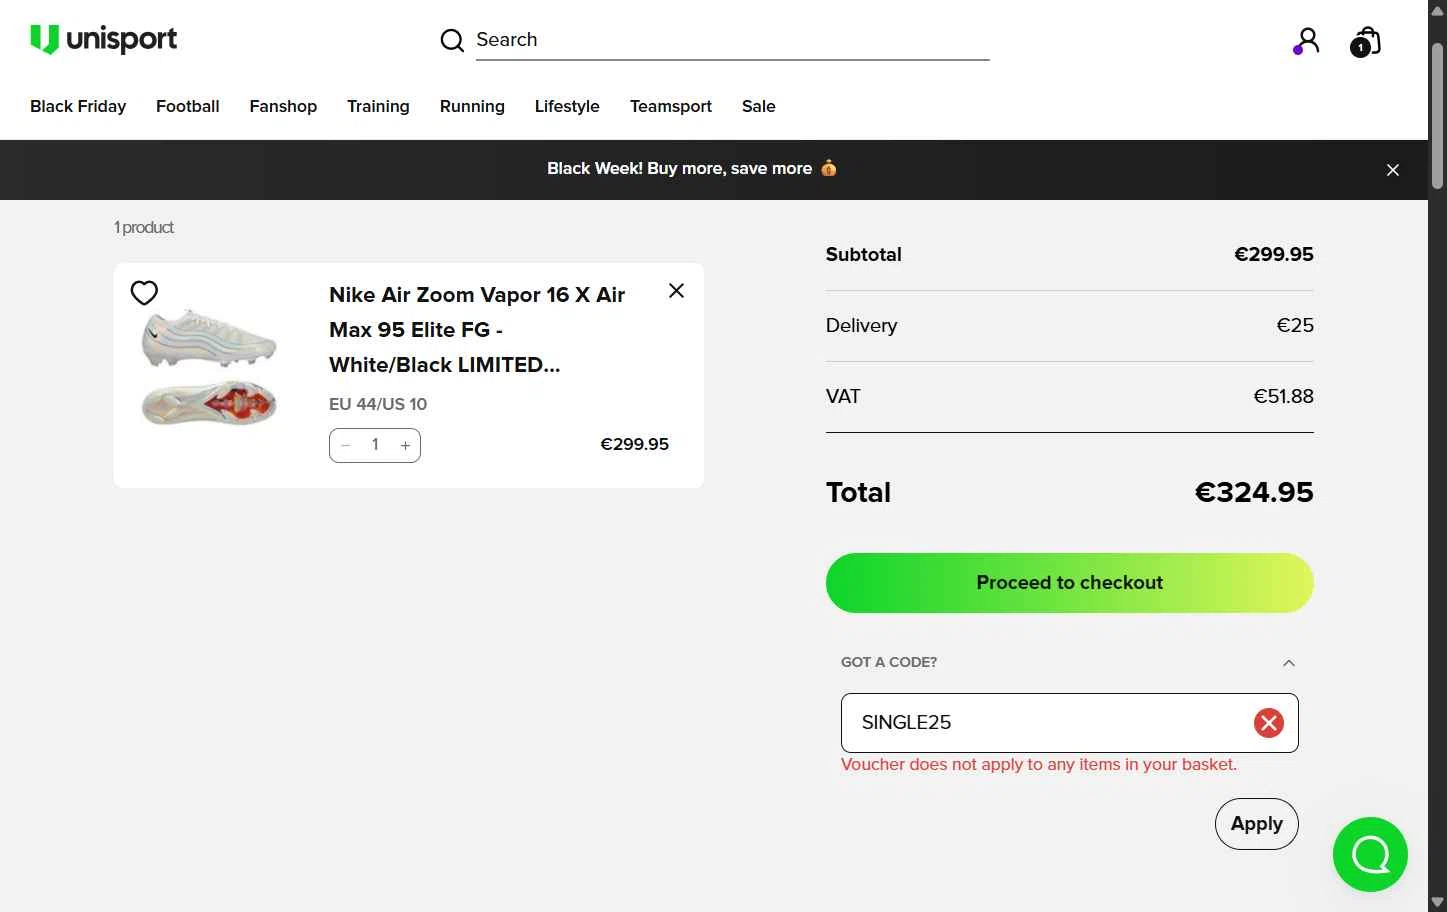Screen dimensions: 1447x912
Task: Open the shopping basket icon
Action: 1366,41
